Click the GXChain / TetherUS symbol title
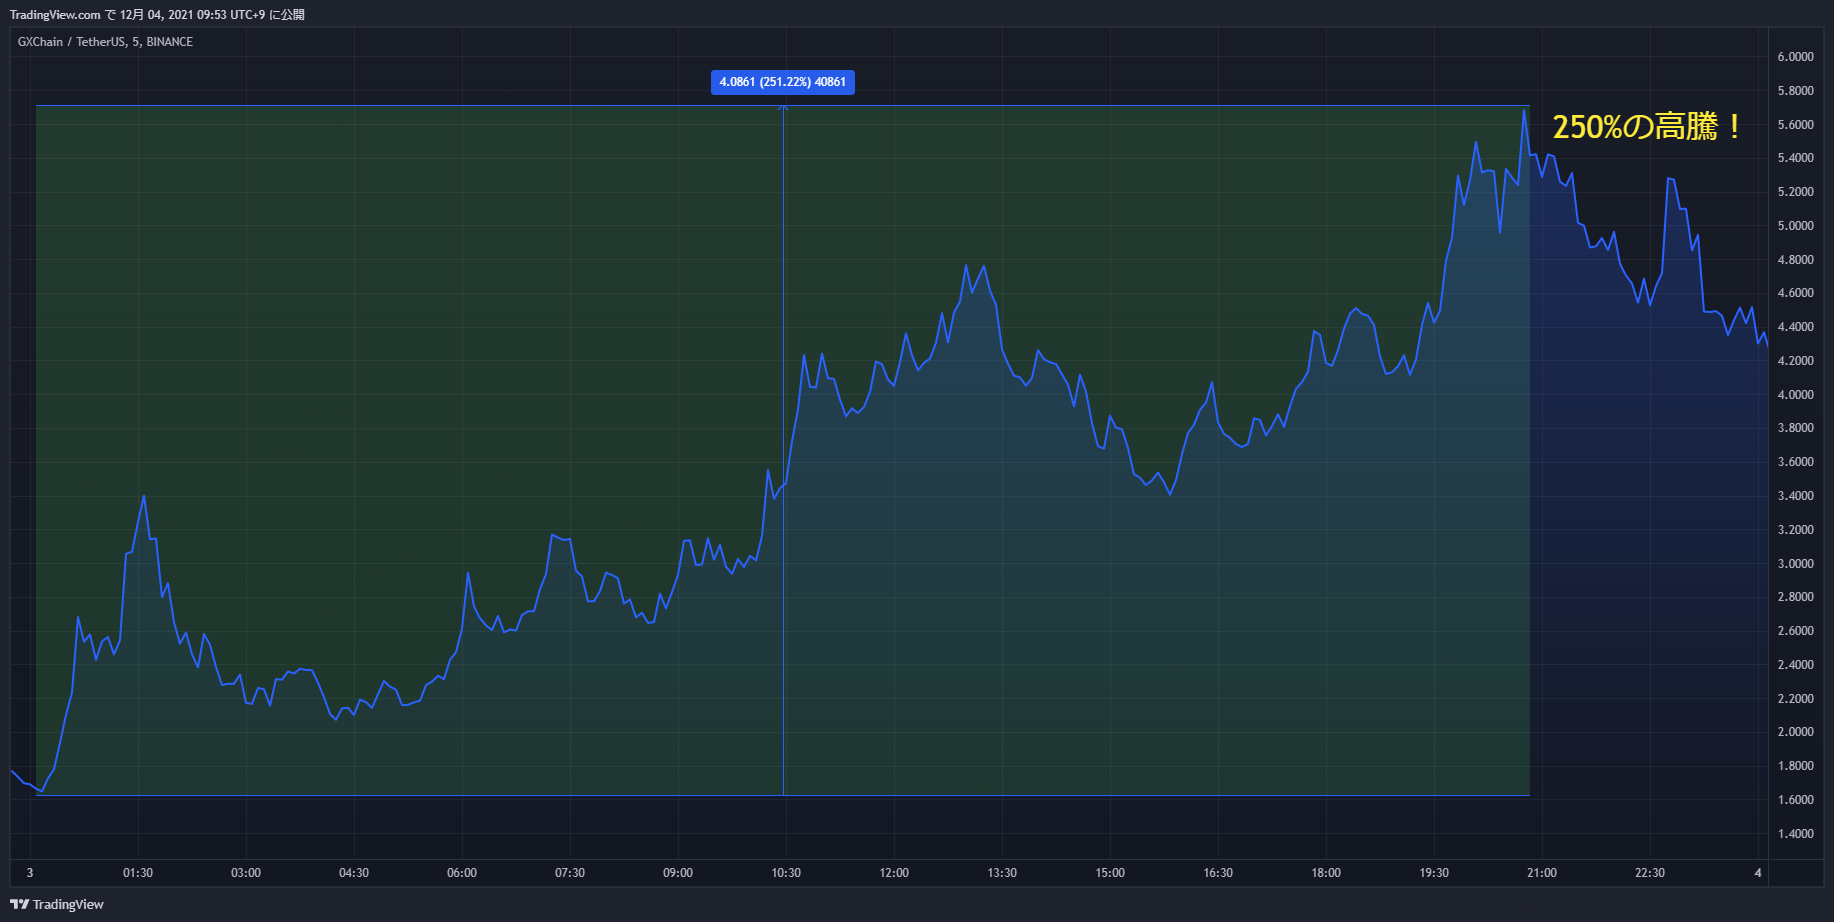 click(x=105, y=42)
